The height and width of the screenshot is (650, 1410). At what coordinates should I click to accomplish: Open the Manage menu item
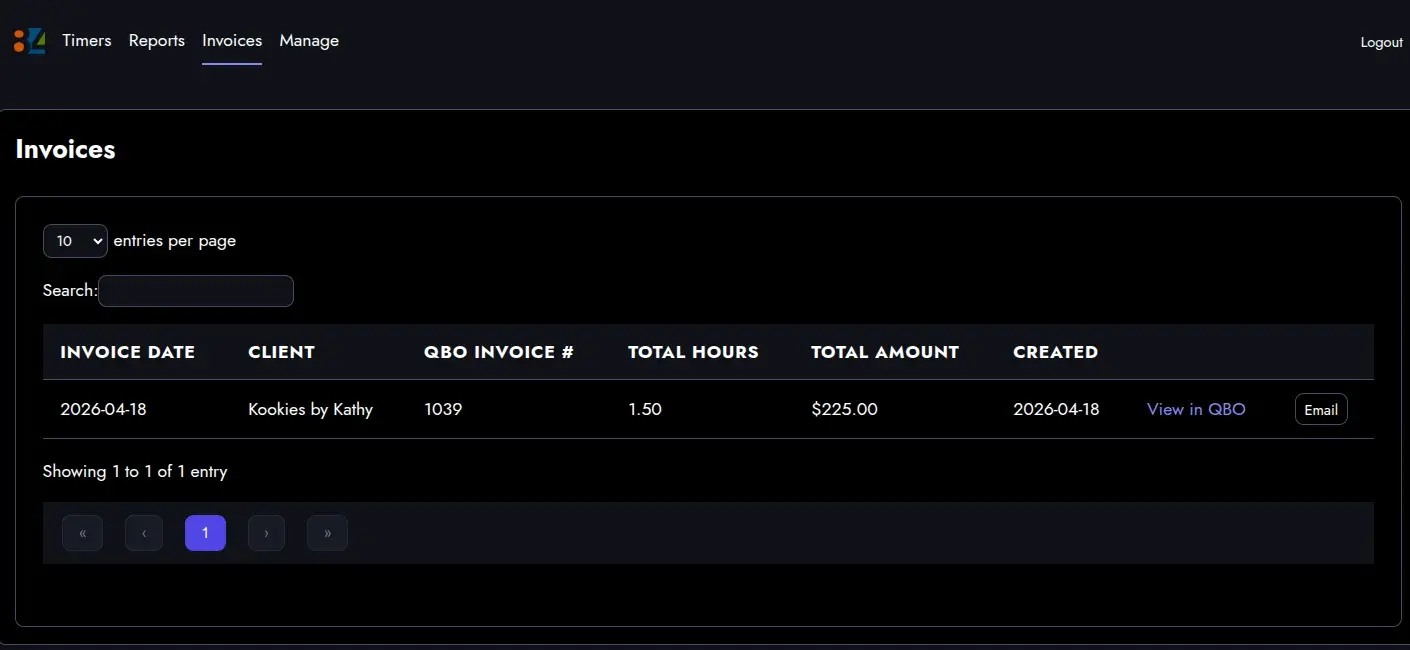(309, 41)
